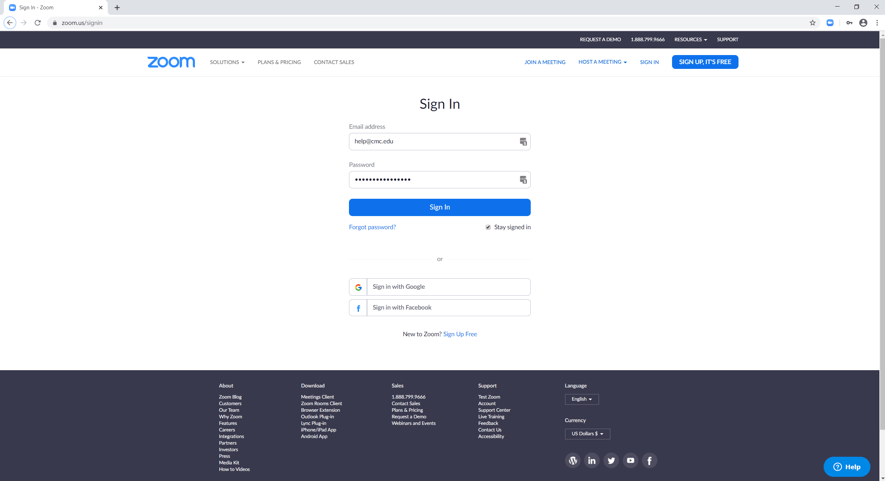Screen dimensions: 885x481
Task: Open Request a Demo in top bar
Action: [600, 40]
